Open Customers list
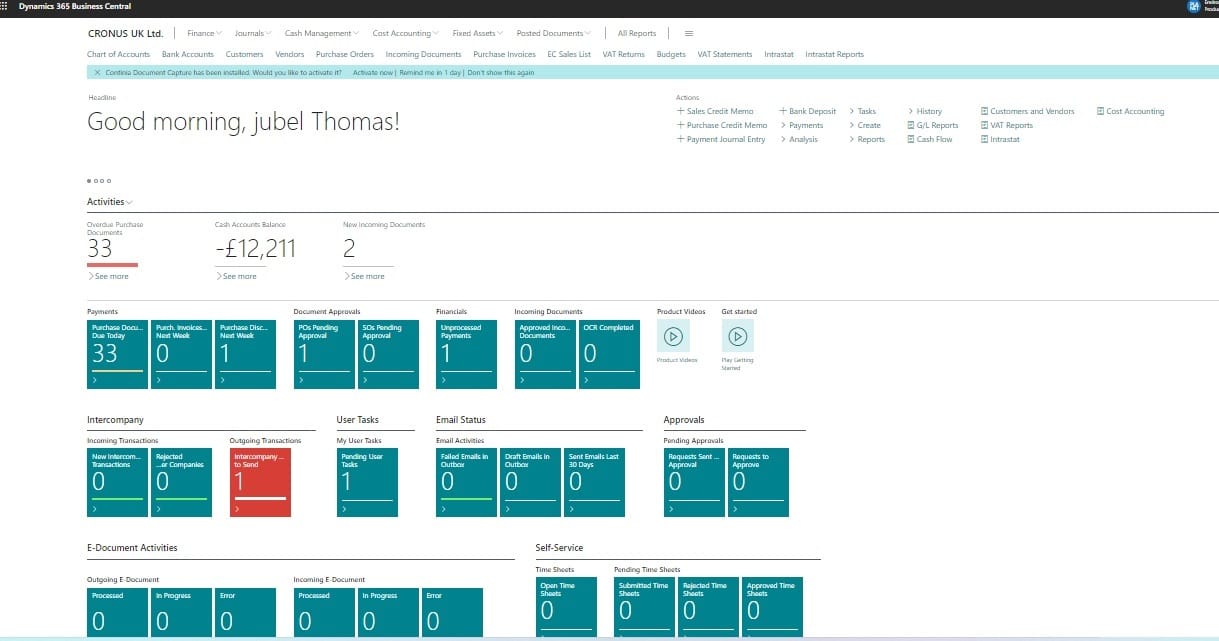 [x=245, y=54]
